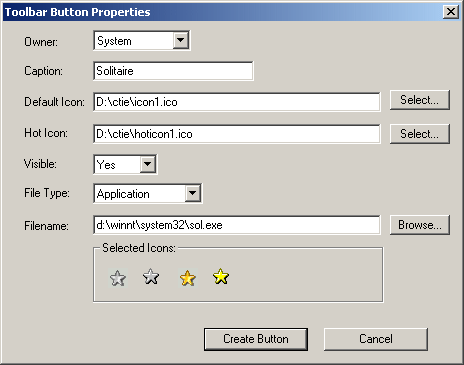Viewport: 464px width, 365px height.
Task: Click the Application value in File Type
Action: [x=123, y=194]
